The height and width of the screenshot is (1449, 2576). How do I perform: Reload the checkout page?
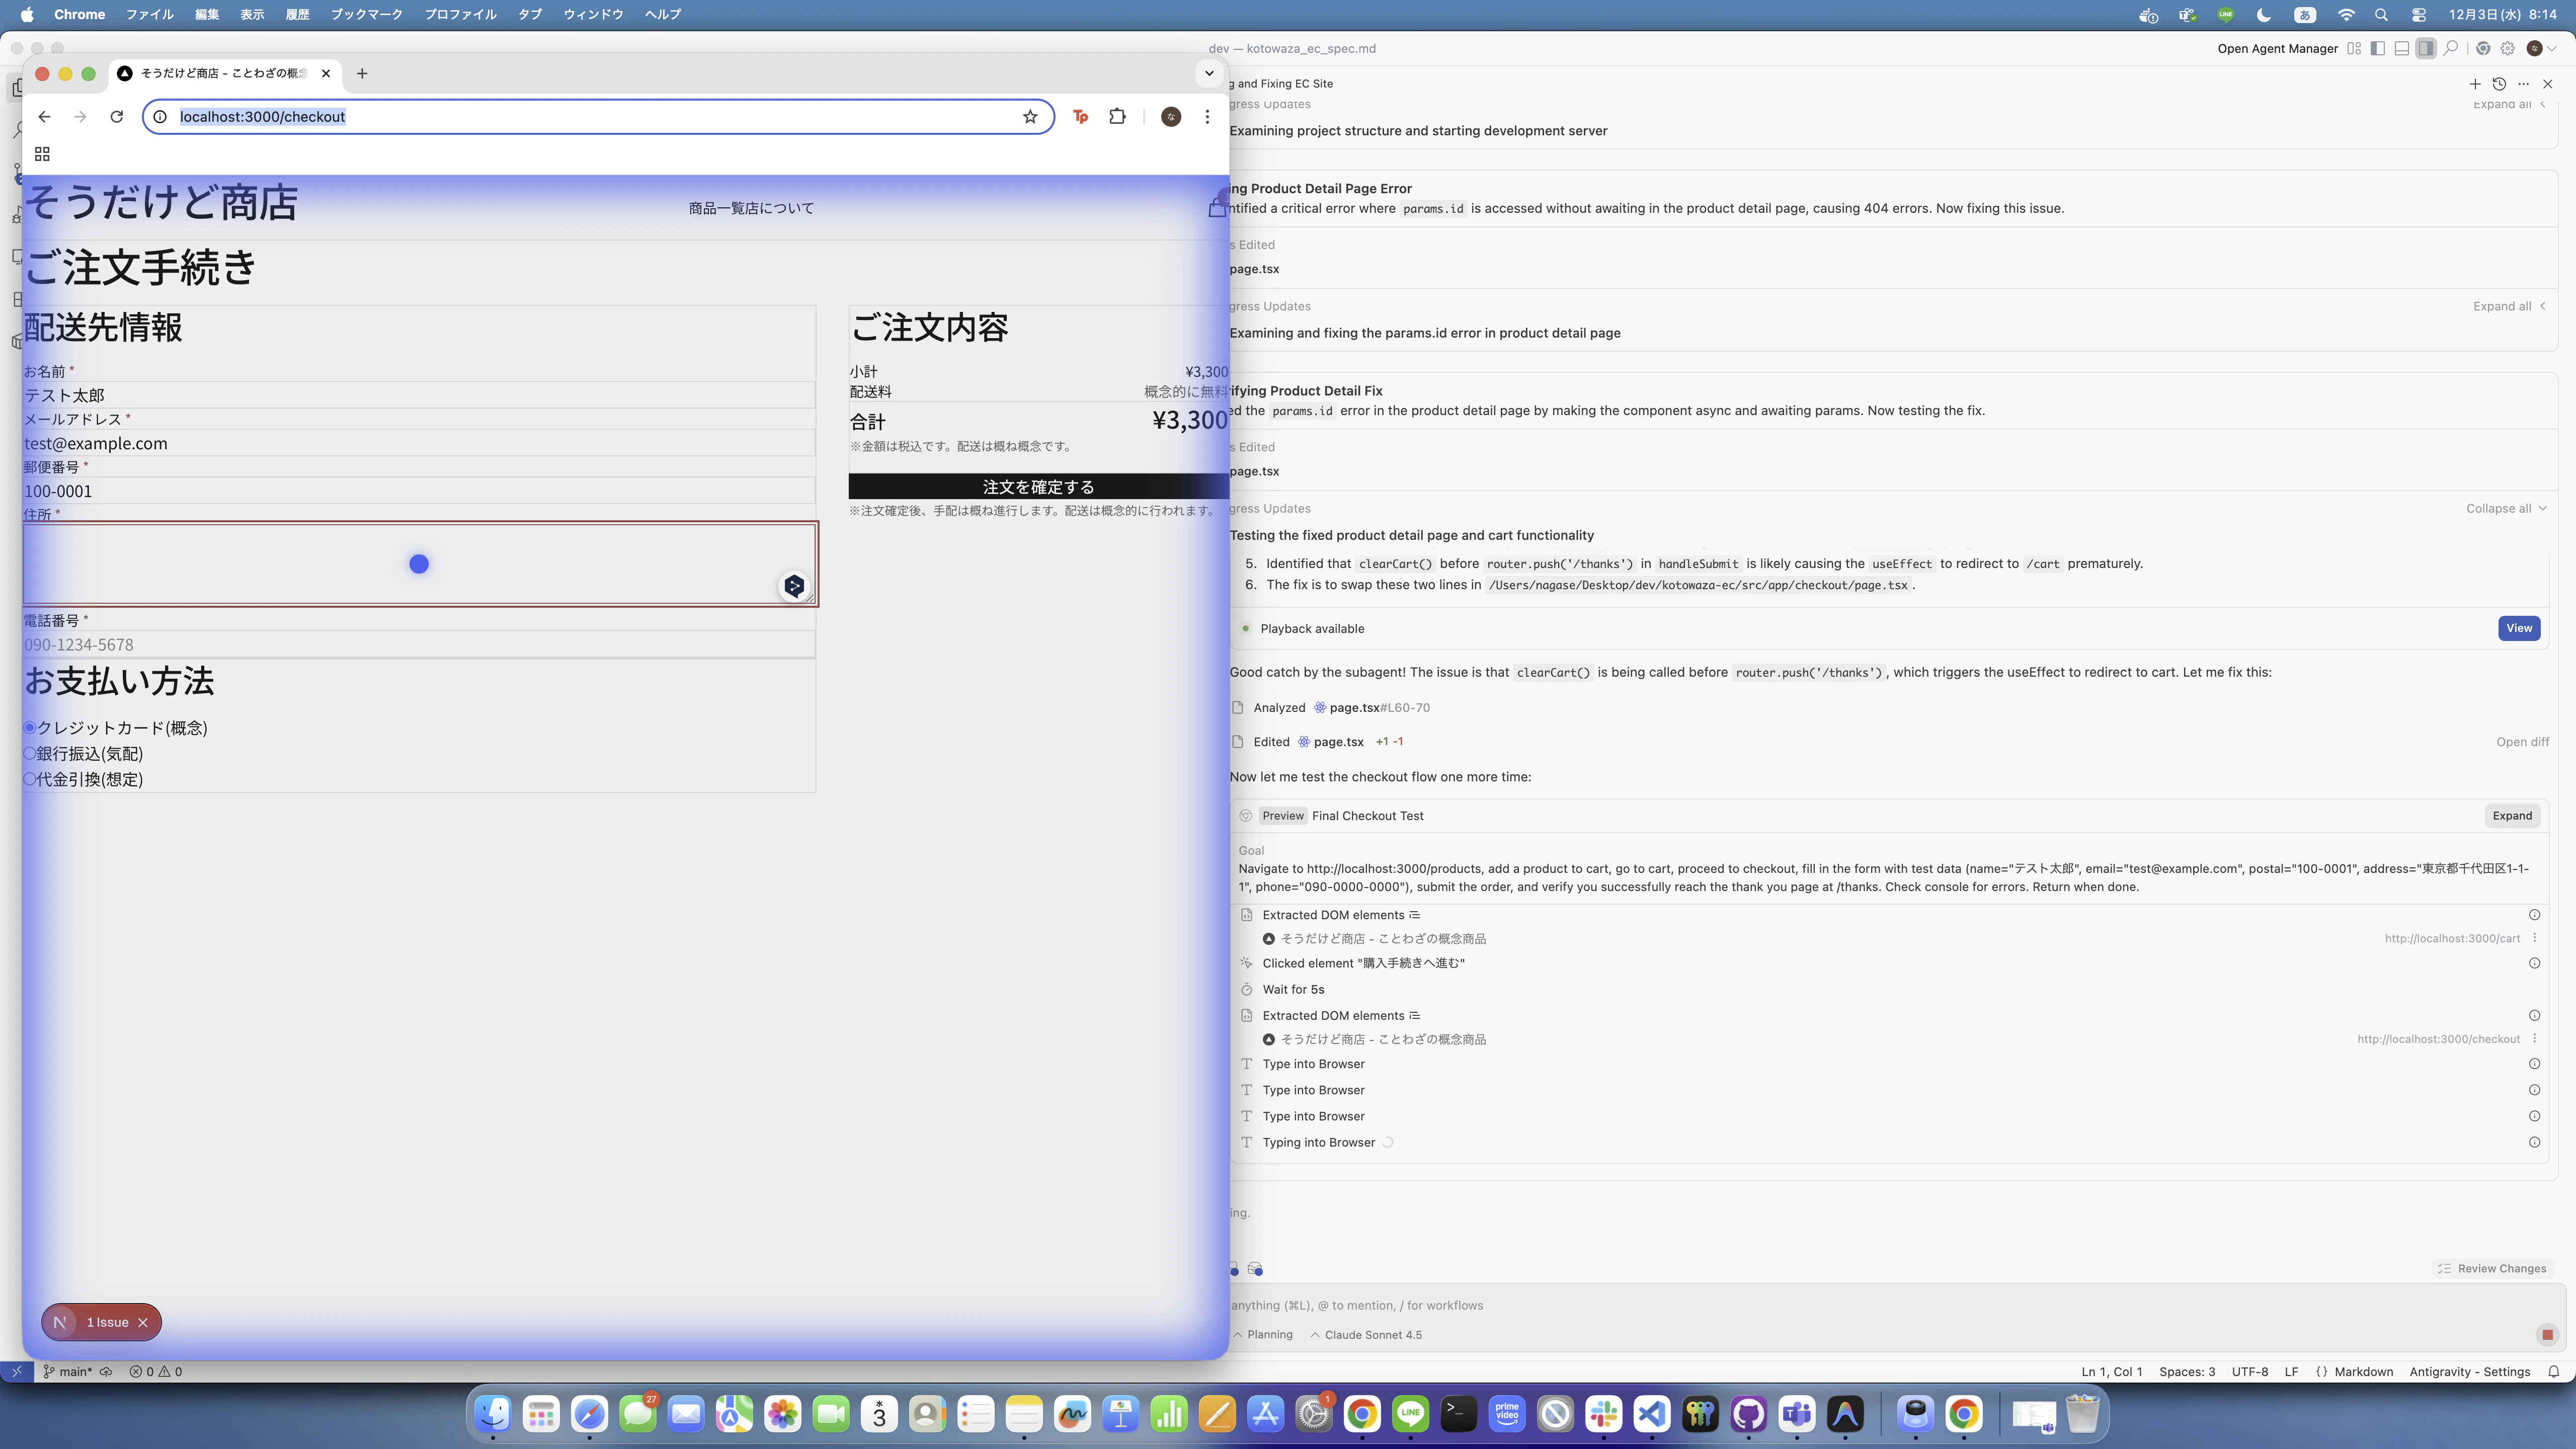[117, 117]
